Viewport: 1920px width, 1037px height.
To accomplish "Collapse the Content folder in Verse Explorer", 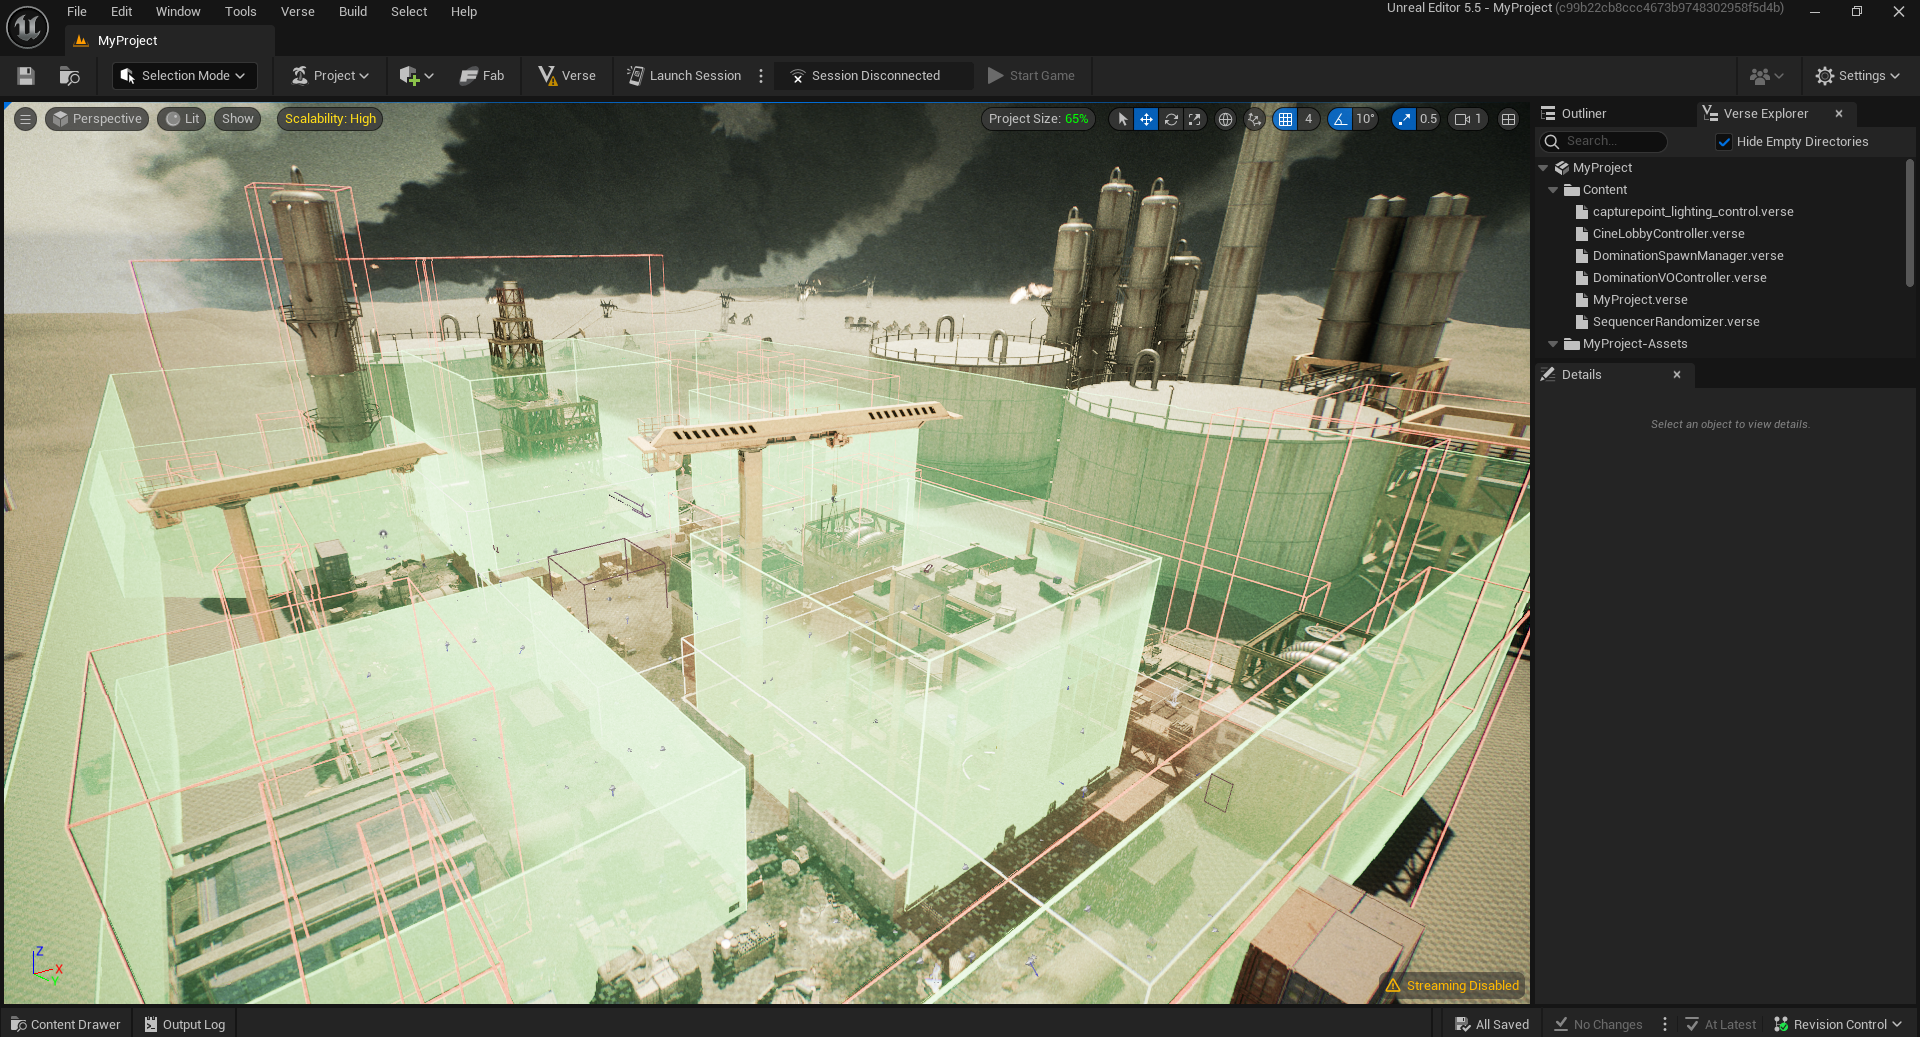I will click(x=1553, y=190).
